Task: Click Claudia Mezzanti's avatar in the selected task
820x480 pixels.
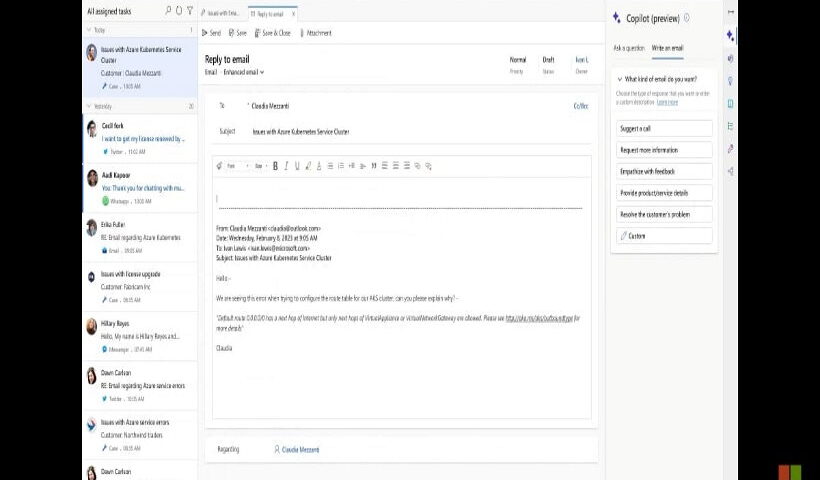Action: point(92,52)
